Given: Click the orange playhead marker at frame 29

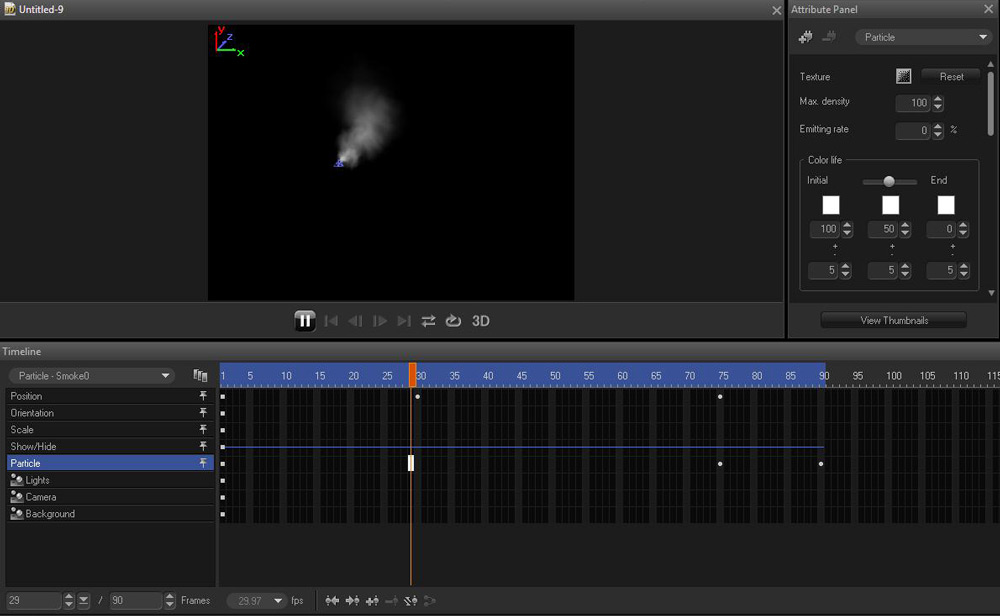Looking at the screenshot, I should click(412, 375).
